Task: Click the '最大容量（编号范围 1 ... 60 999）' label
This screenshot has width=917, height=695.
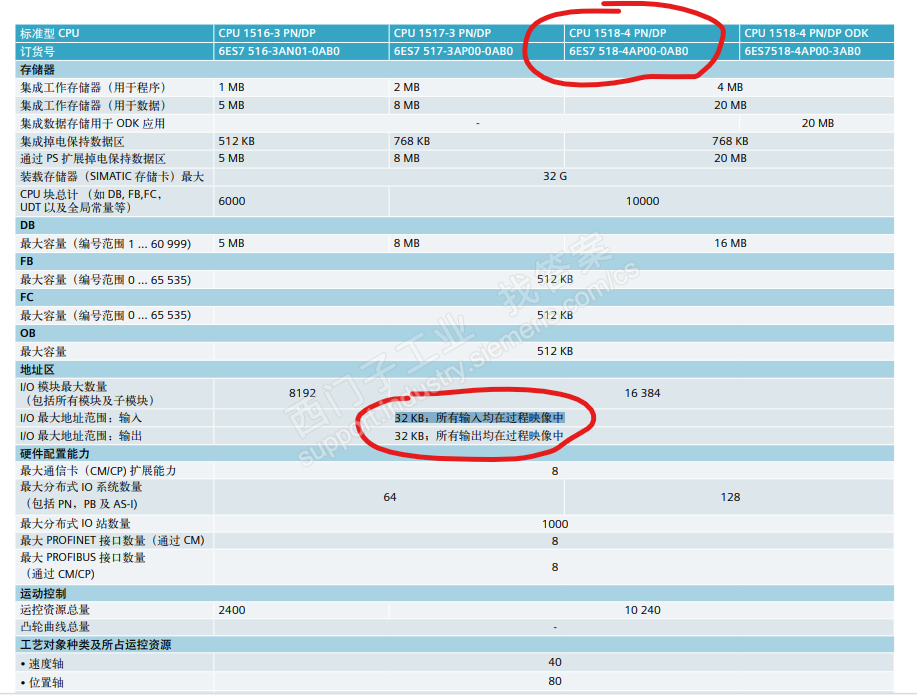Action: (105, 244)
